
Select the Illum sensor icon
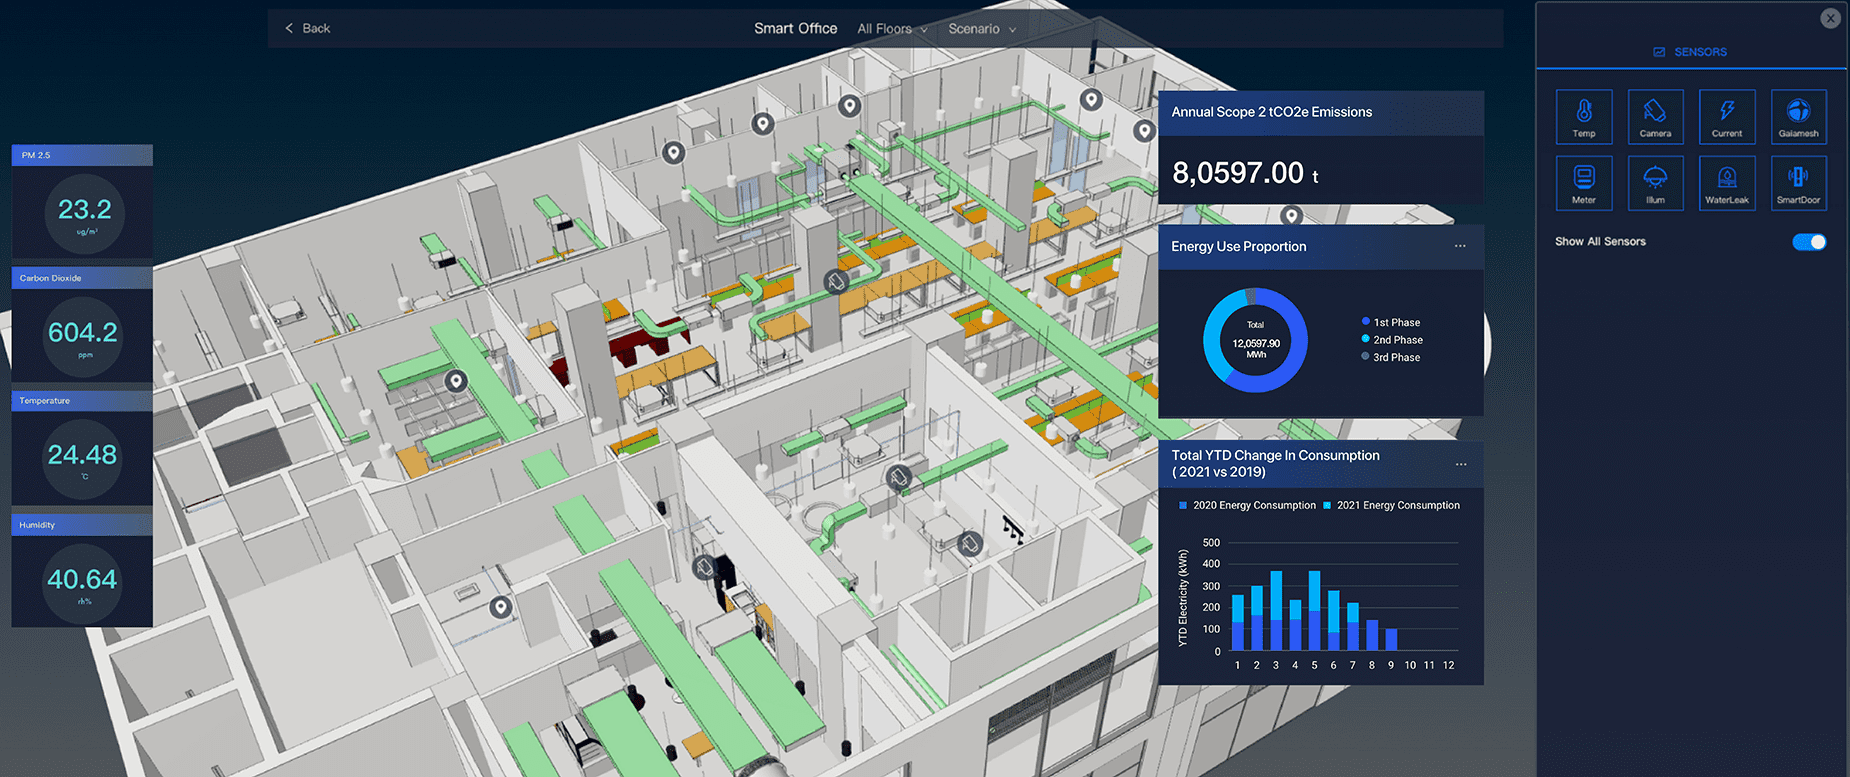(1655, 183)
